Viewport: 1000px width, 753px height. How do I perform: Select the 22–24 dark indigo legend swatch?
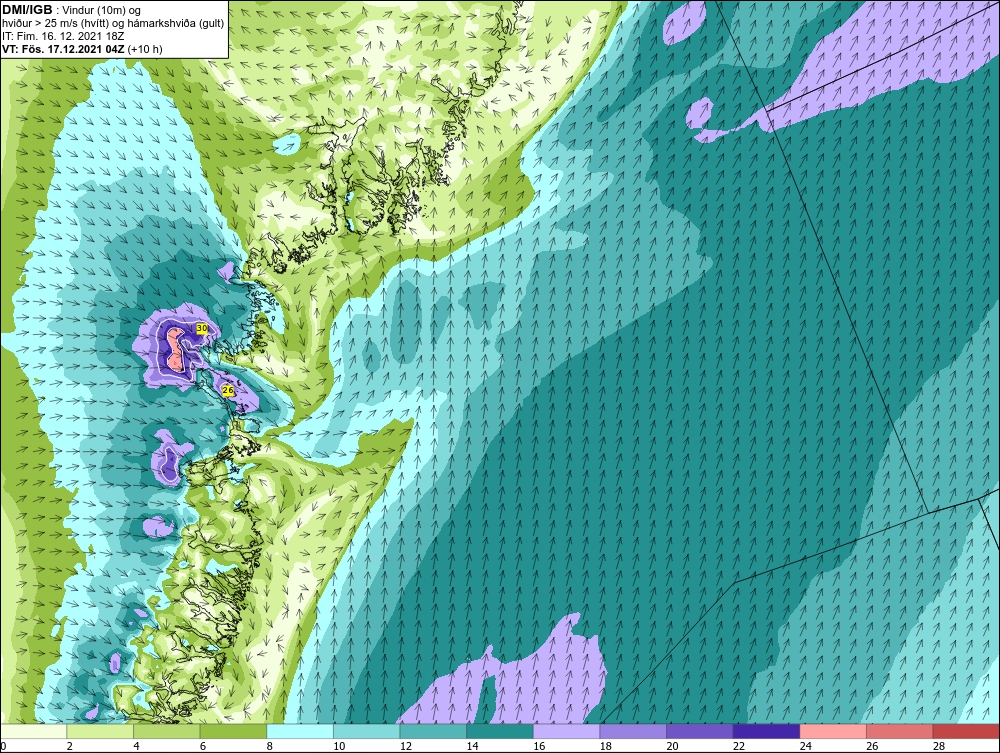pyautogui.click(x=767, y=731)
